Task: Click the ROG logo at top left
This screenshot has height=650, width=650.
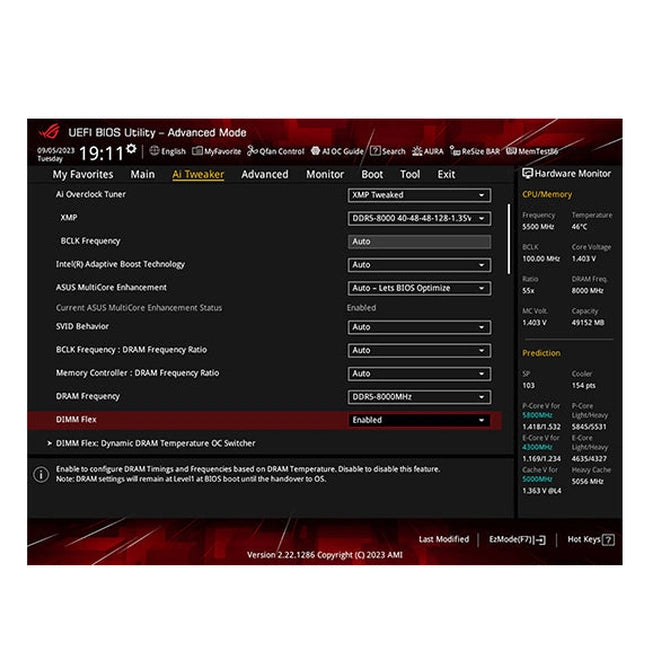Action: tap(49, 132)
